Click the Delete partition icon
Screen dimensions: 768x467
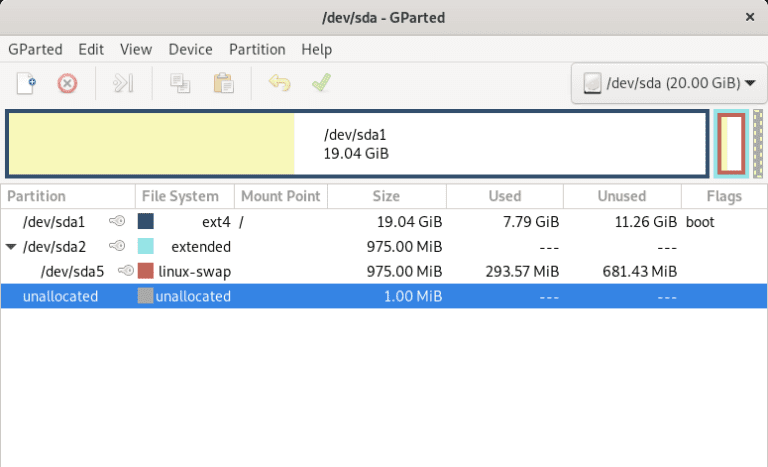point(67,84)
